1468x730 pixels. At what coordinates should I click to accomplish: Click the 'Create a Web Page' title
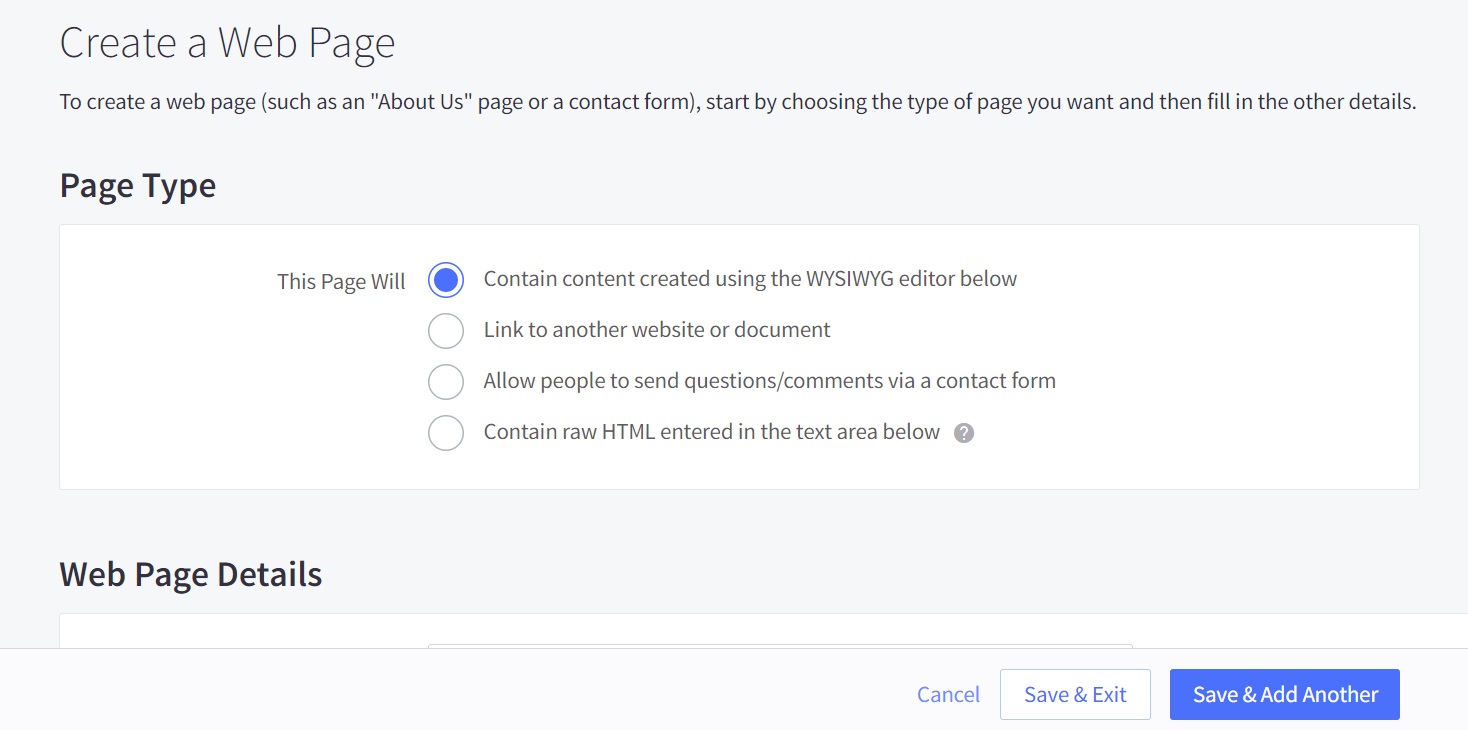pos(227,43)
